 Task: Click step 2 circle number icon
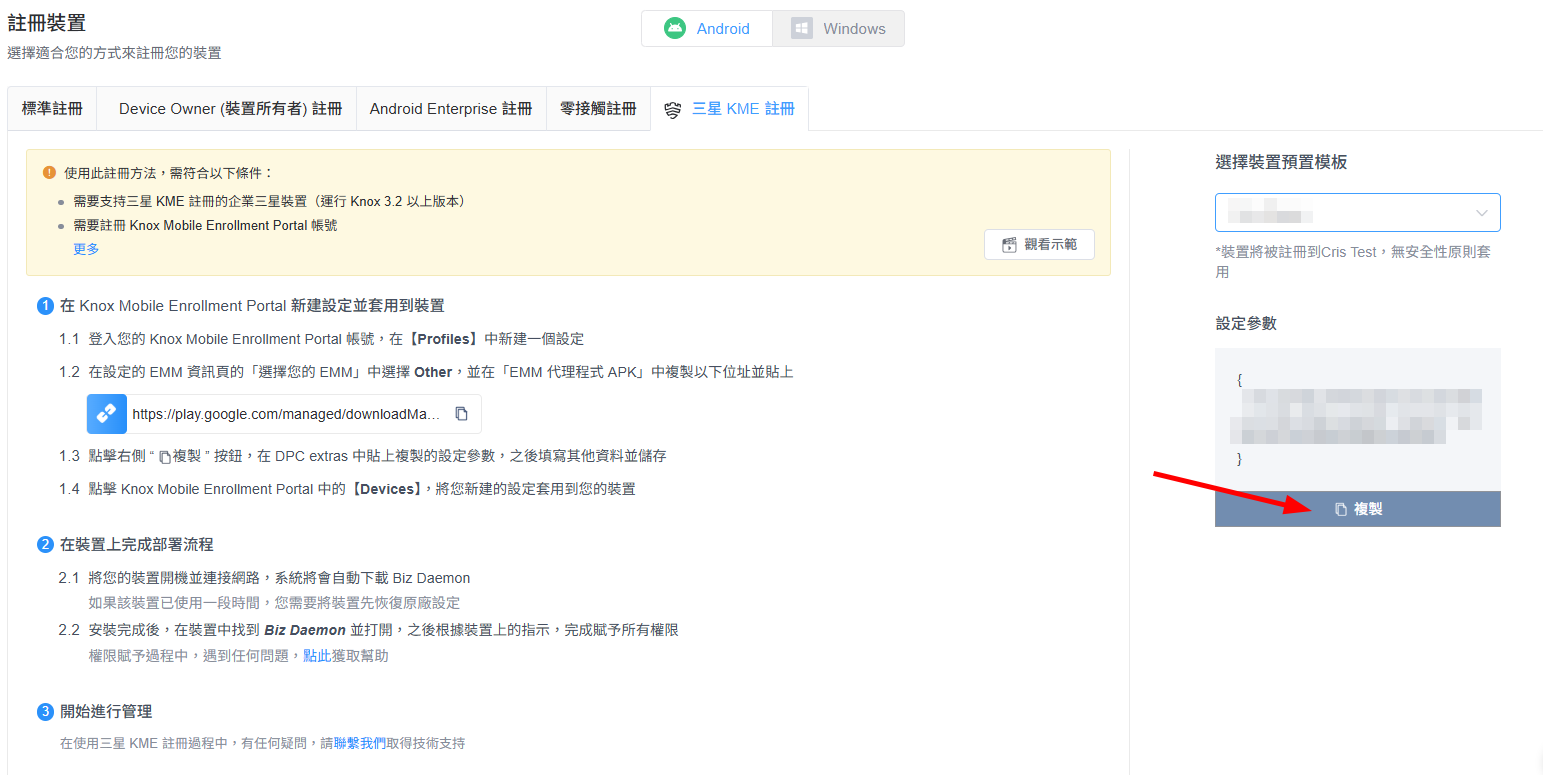tap(45, 545)
